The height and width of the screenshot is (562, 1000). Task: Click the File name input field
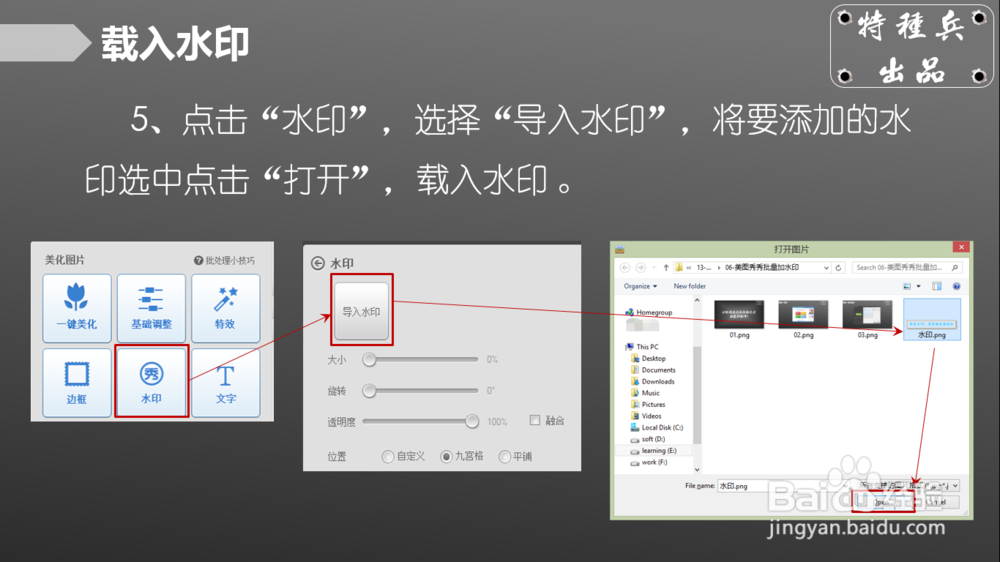(x=784, y=486)
